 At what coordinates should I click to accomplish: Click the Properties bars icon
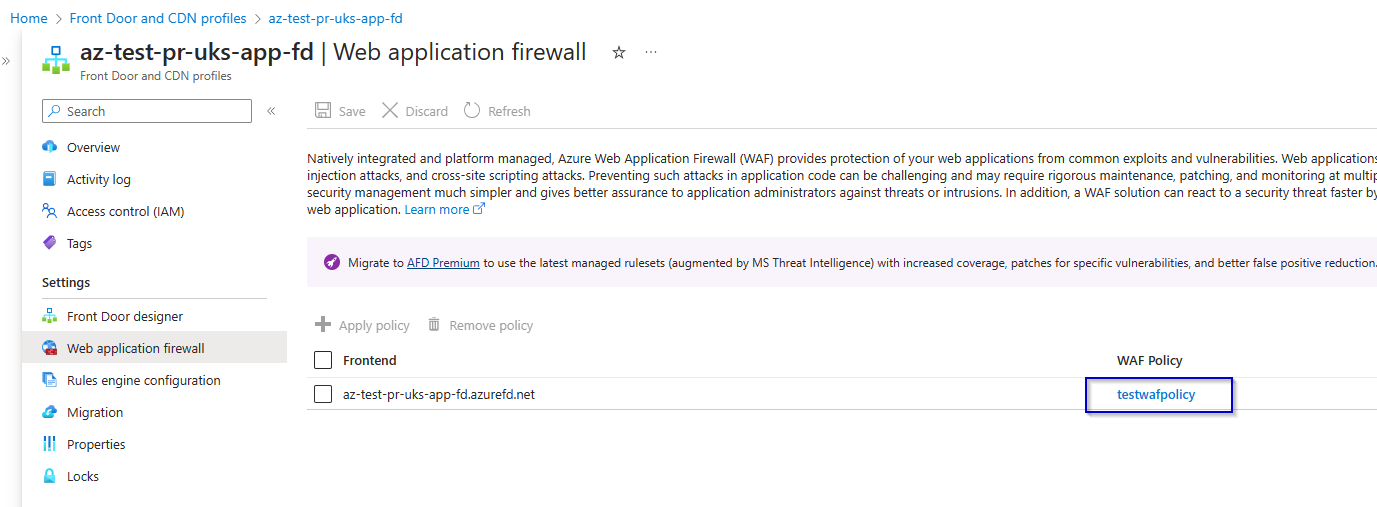click(50, 444)
